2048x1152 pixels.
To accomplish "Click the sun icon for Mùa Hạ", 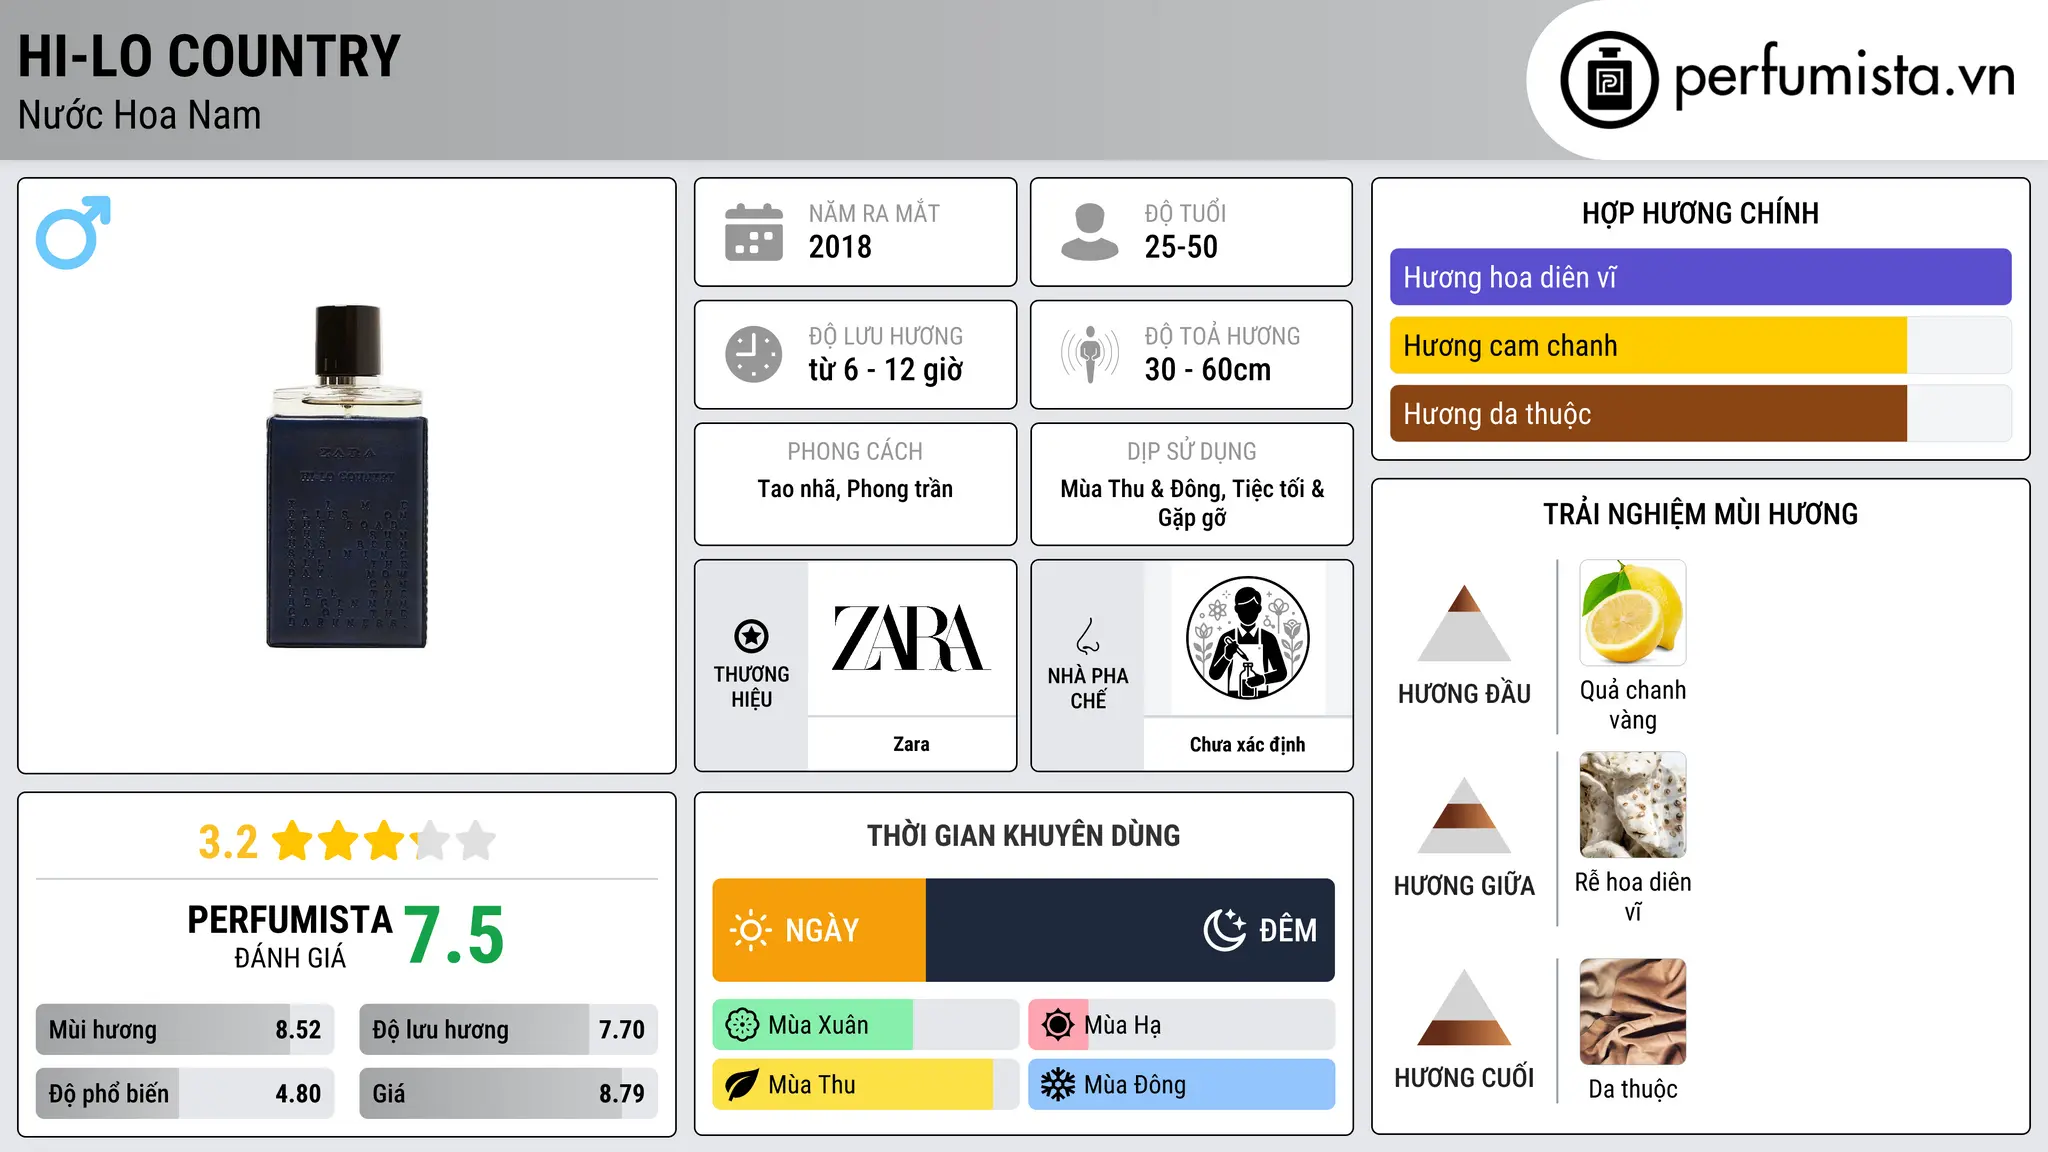I will pos(1058,1025).
